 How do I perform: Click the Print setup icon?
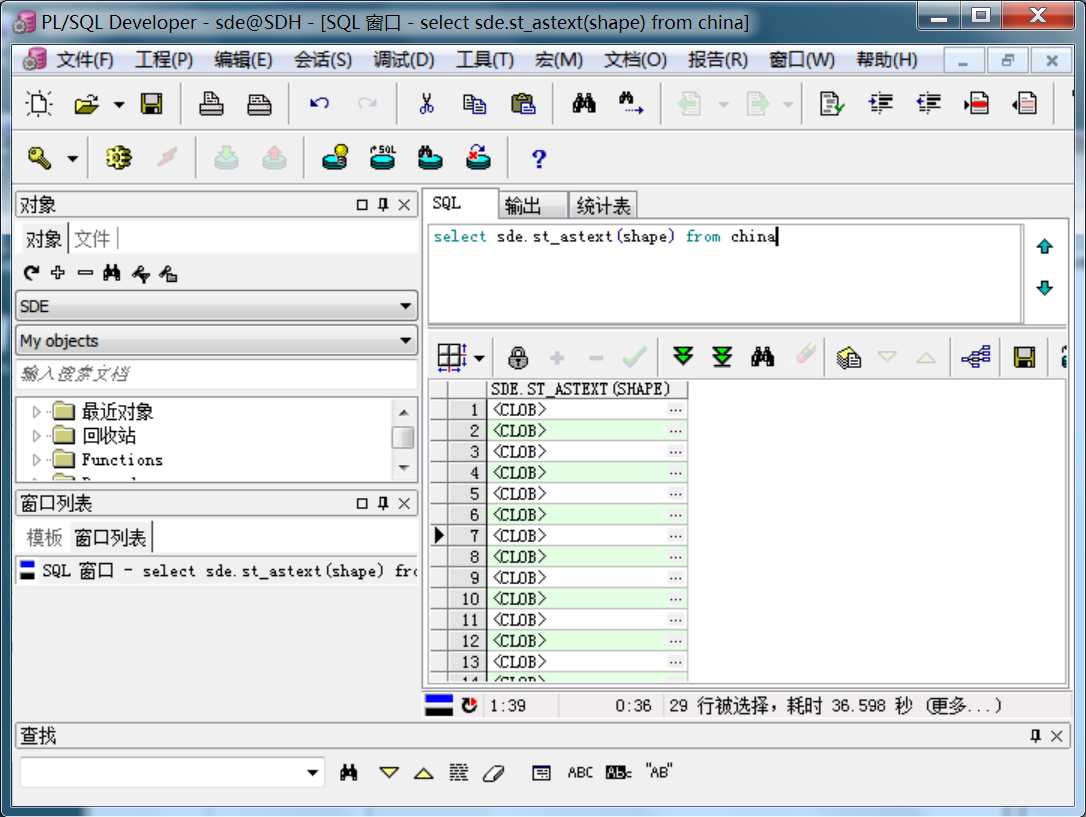(260, 104)
